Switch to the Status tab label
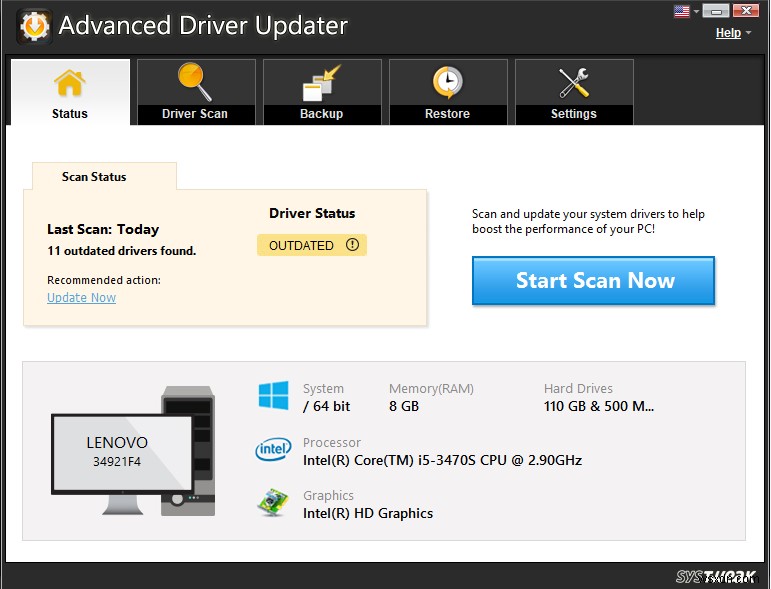This screenshot has height=589, width=771. point(70,114)
